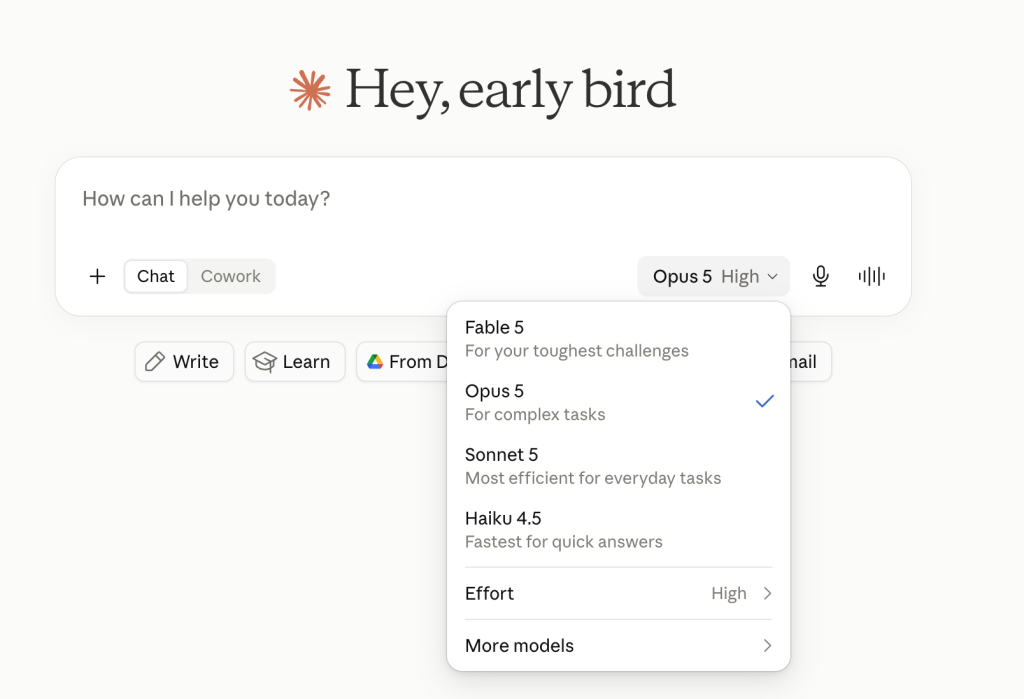The width and height of the screenshot is (1024, 699).
Task: Click the Google Drive icon
Action: point(375,361)
